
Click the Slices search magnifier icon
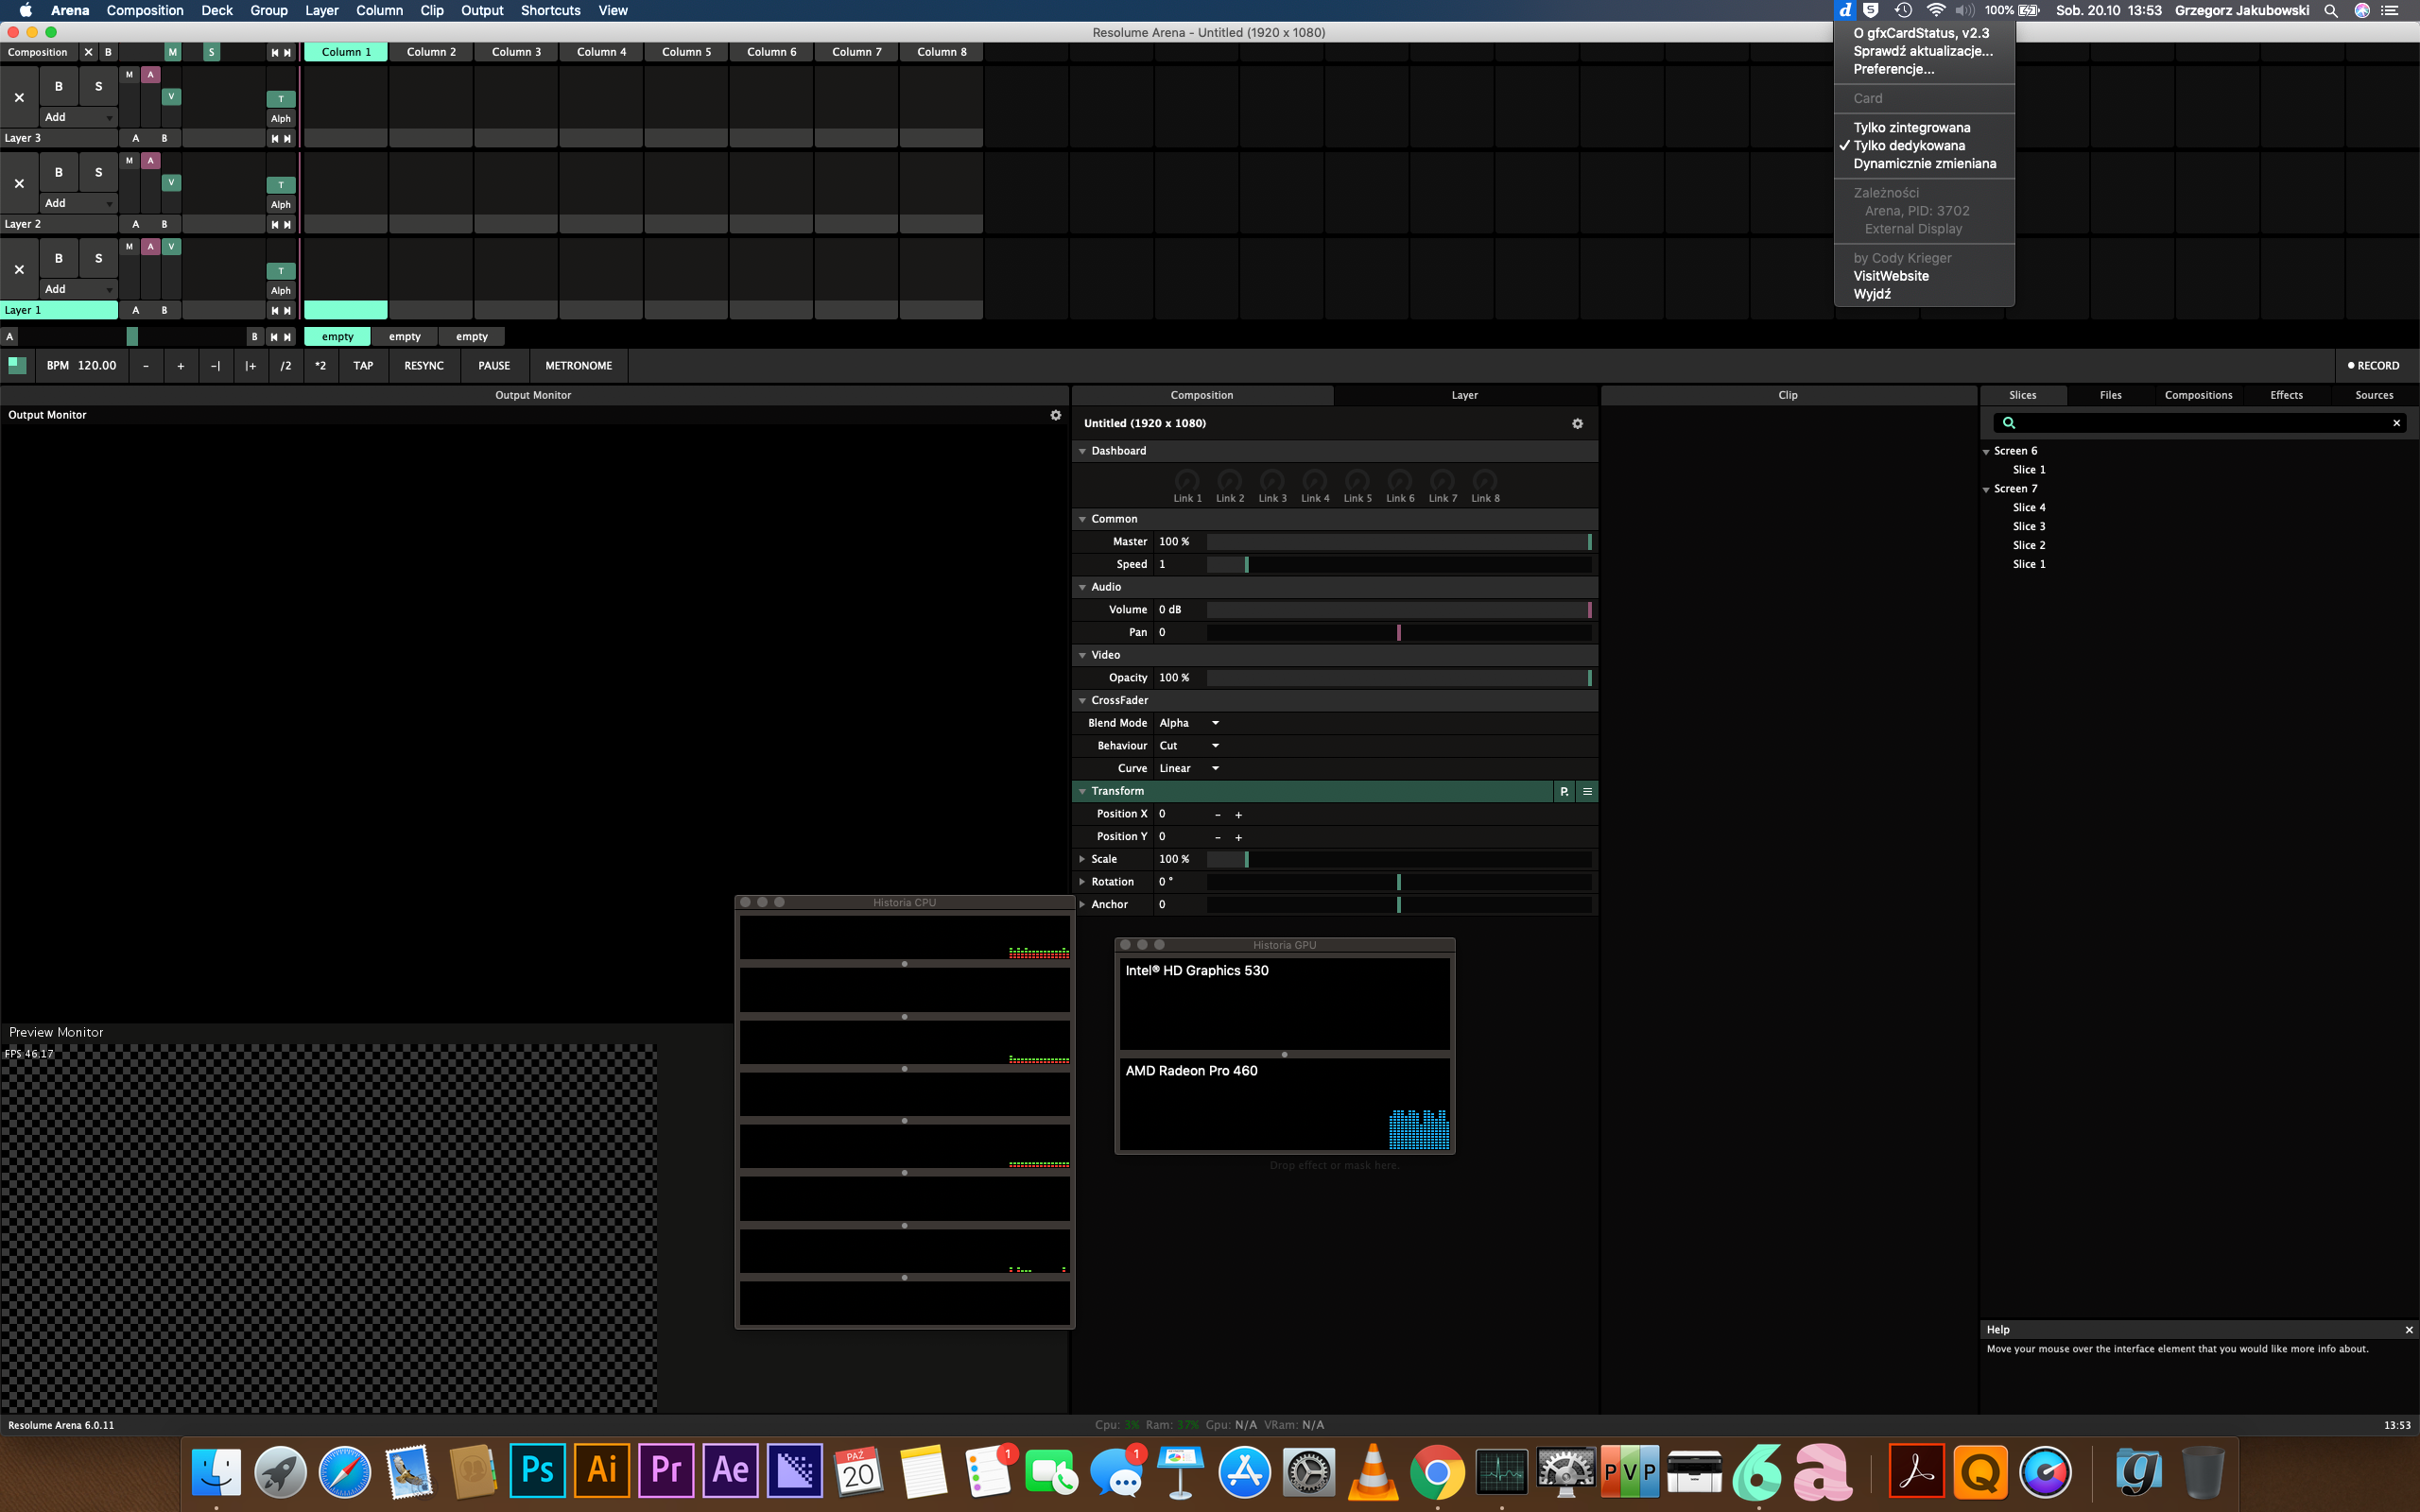pos(2008,423)
